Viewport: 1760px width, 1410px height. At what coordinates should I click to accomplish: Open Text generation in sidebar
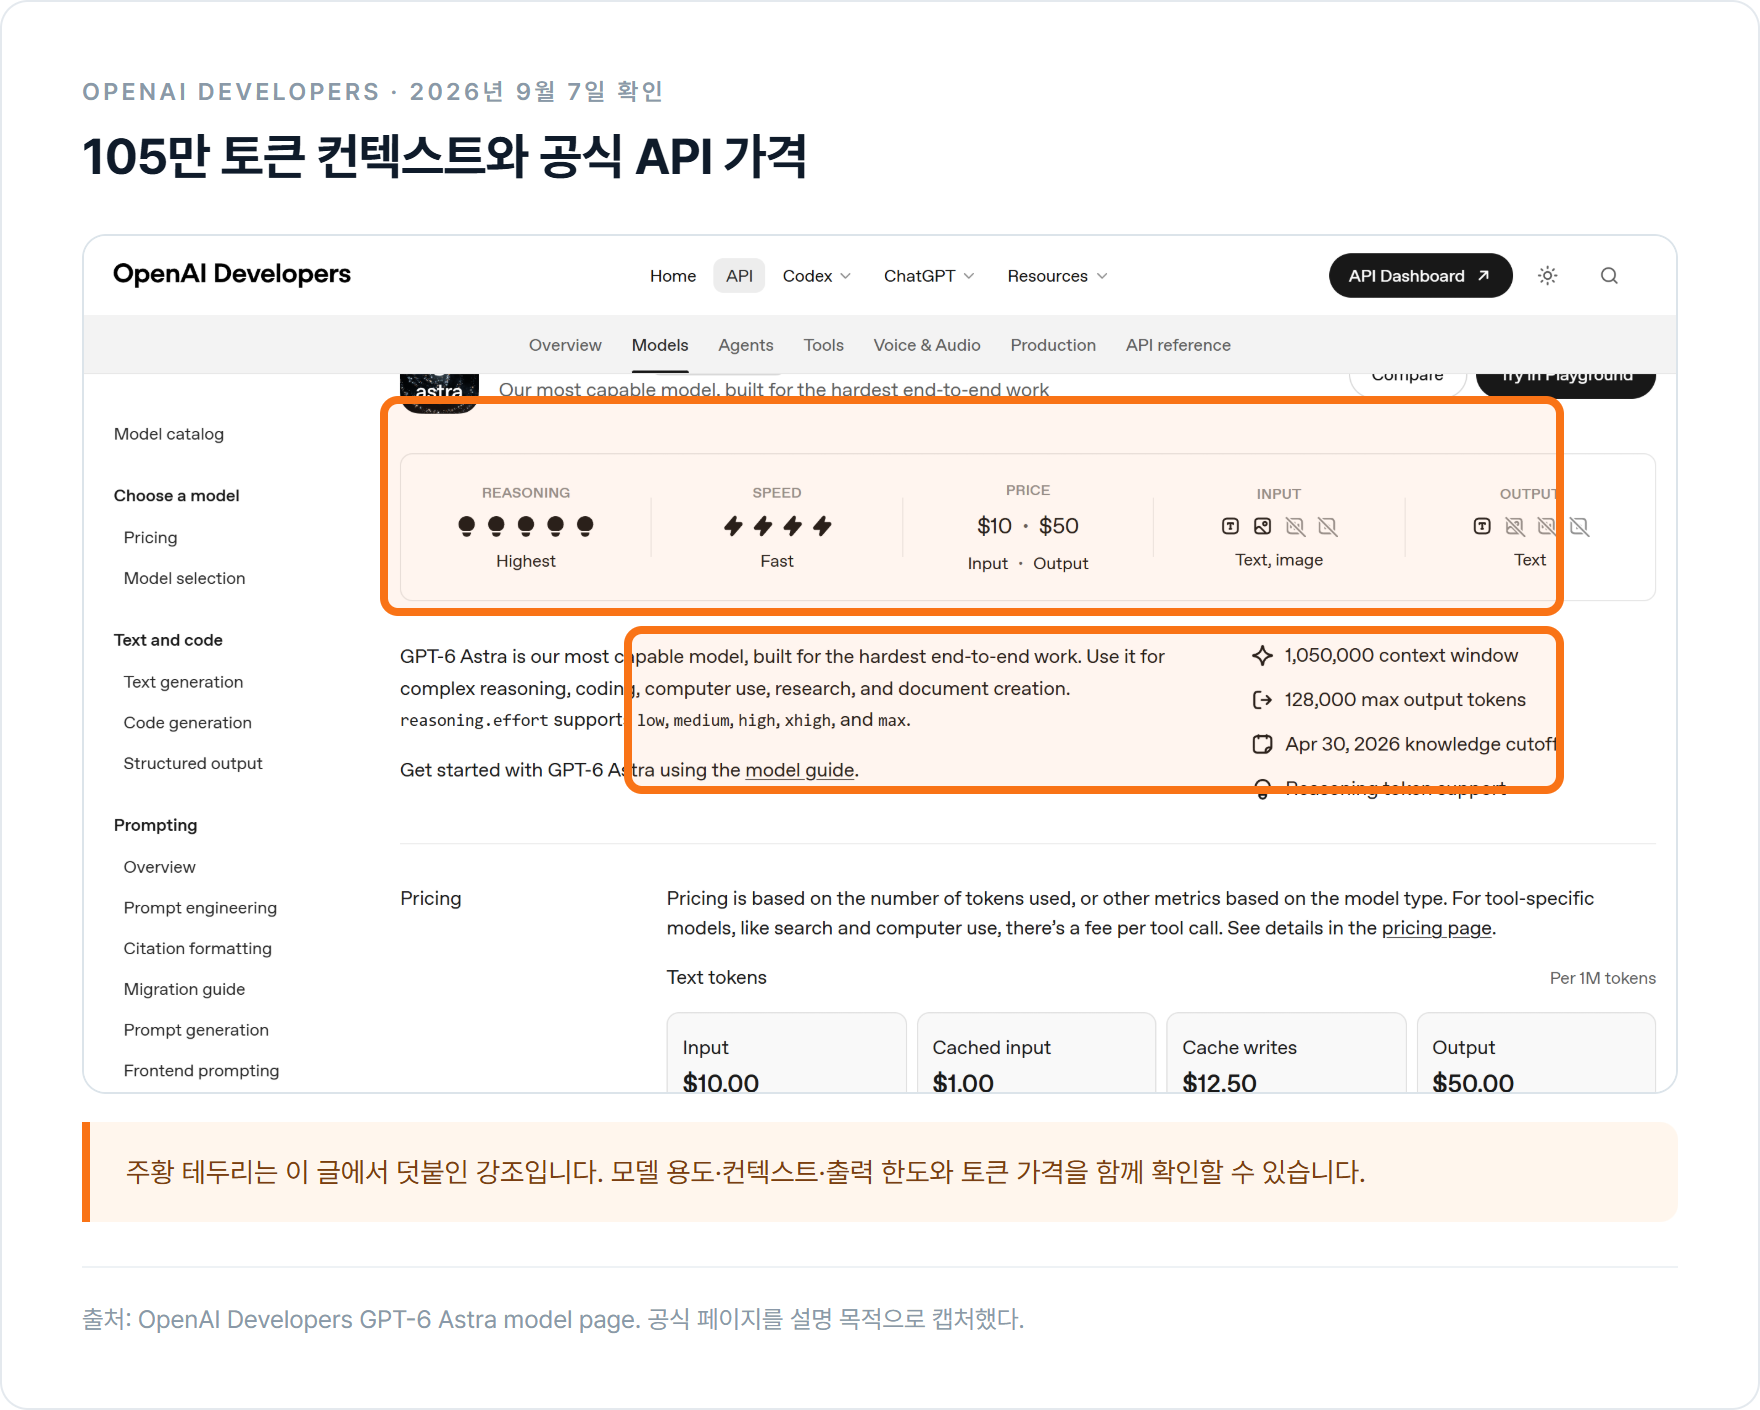[183, 682]
